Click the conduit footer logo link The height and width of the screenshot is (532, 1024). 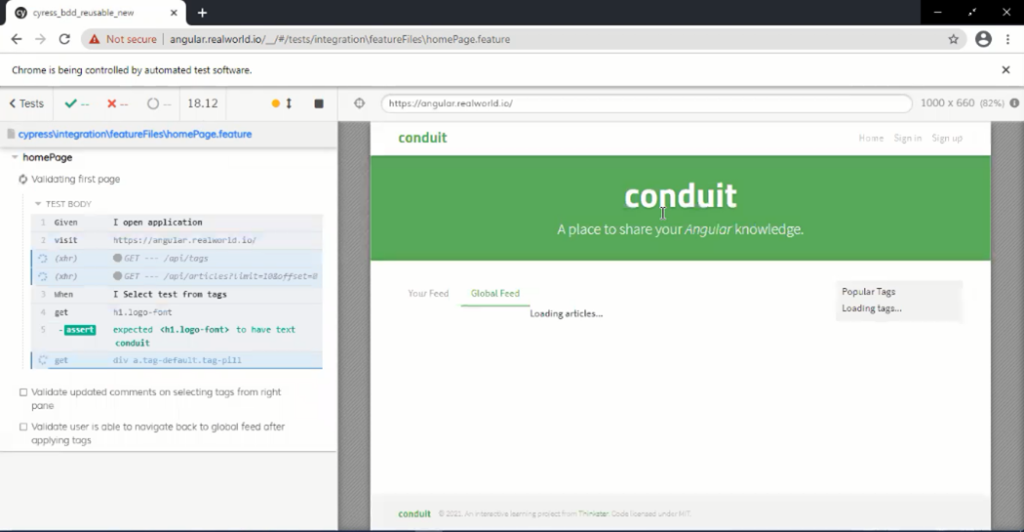click(415, 514)
